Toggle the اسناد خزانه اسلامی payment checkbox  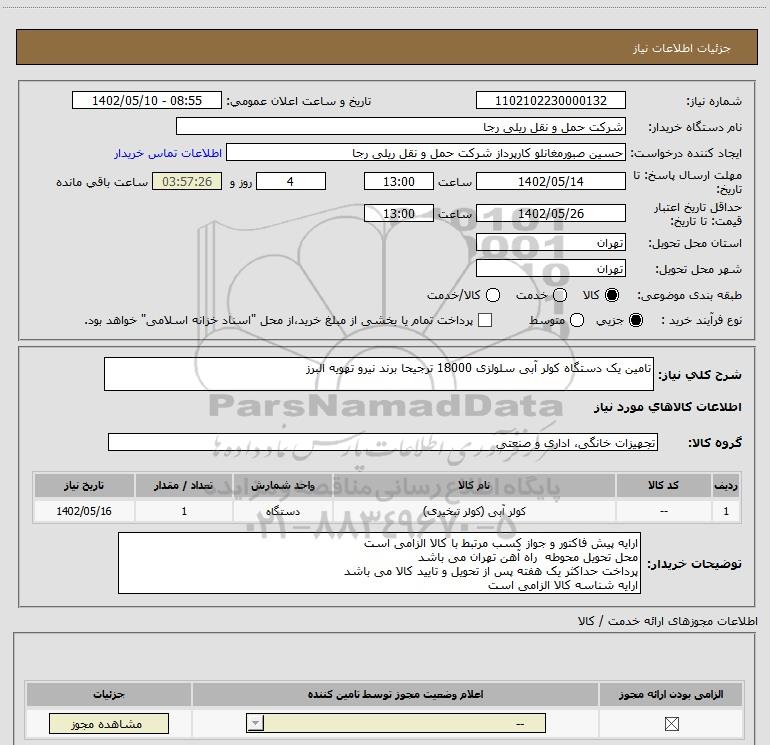click(485, 320)
